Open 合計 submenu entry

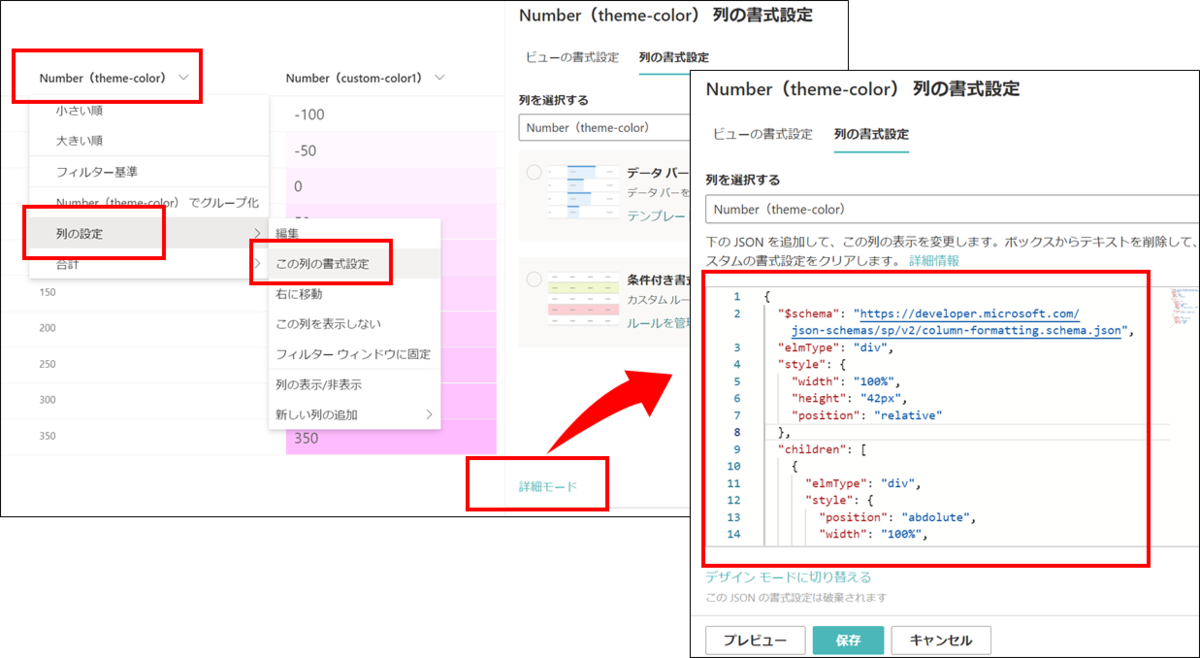coord(149,264)
